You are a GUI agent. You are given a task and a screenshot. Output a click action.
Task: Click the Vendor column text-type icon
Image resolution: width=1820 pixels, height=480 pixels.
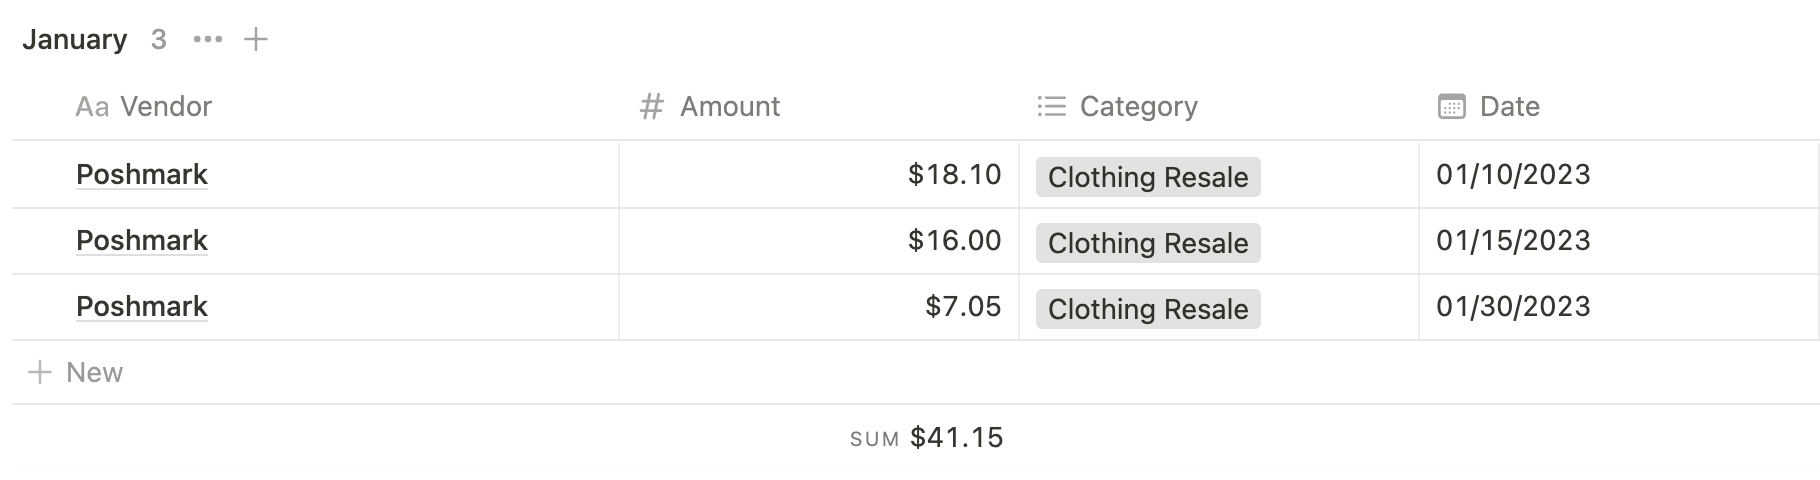92,107
